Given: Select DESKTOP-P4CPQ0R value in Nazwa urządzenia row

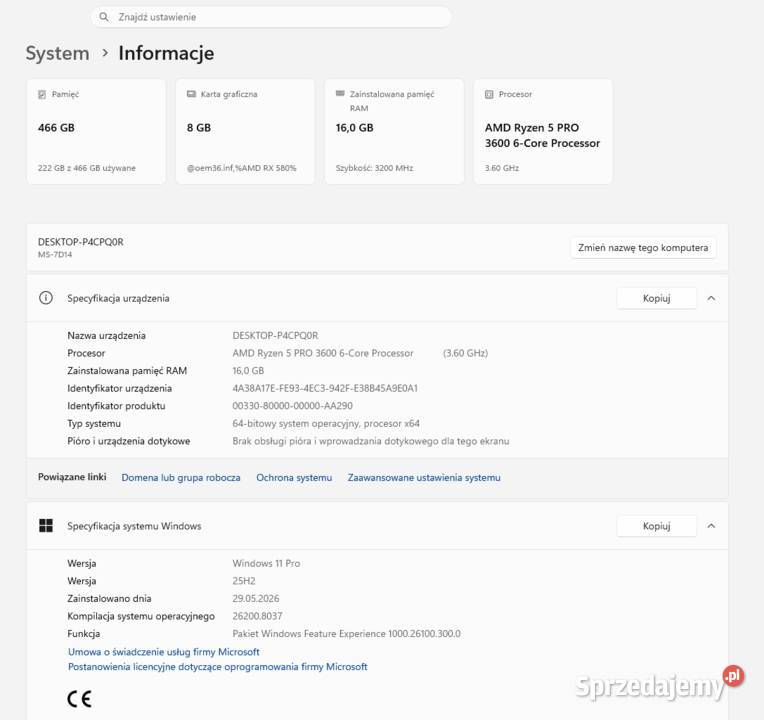Looking at the screenshot, I should coord(275,336).
